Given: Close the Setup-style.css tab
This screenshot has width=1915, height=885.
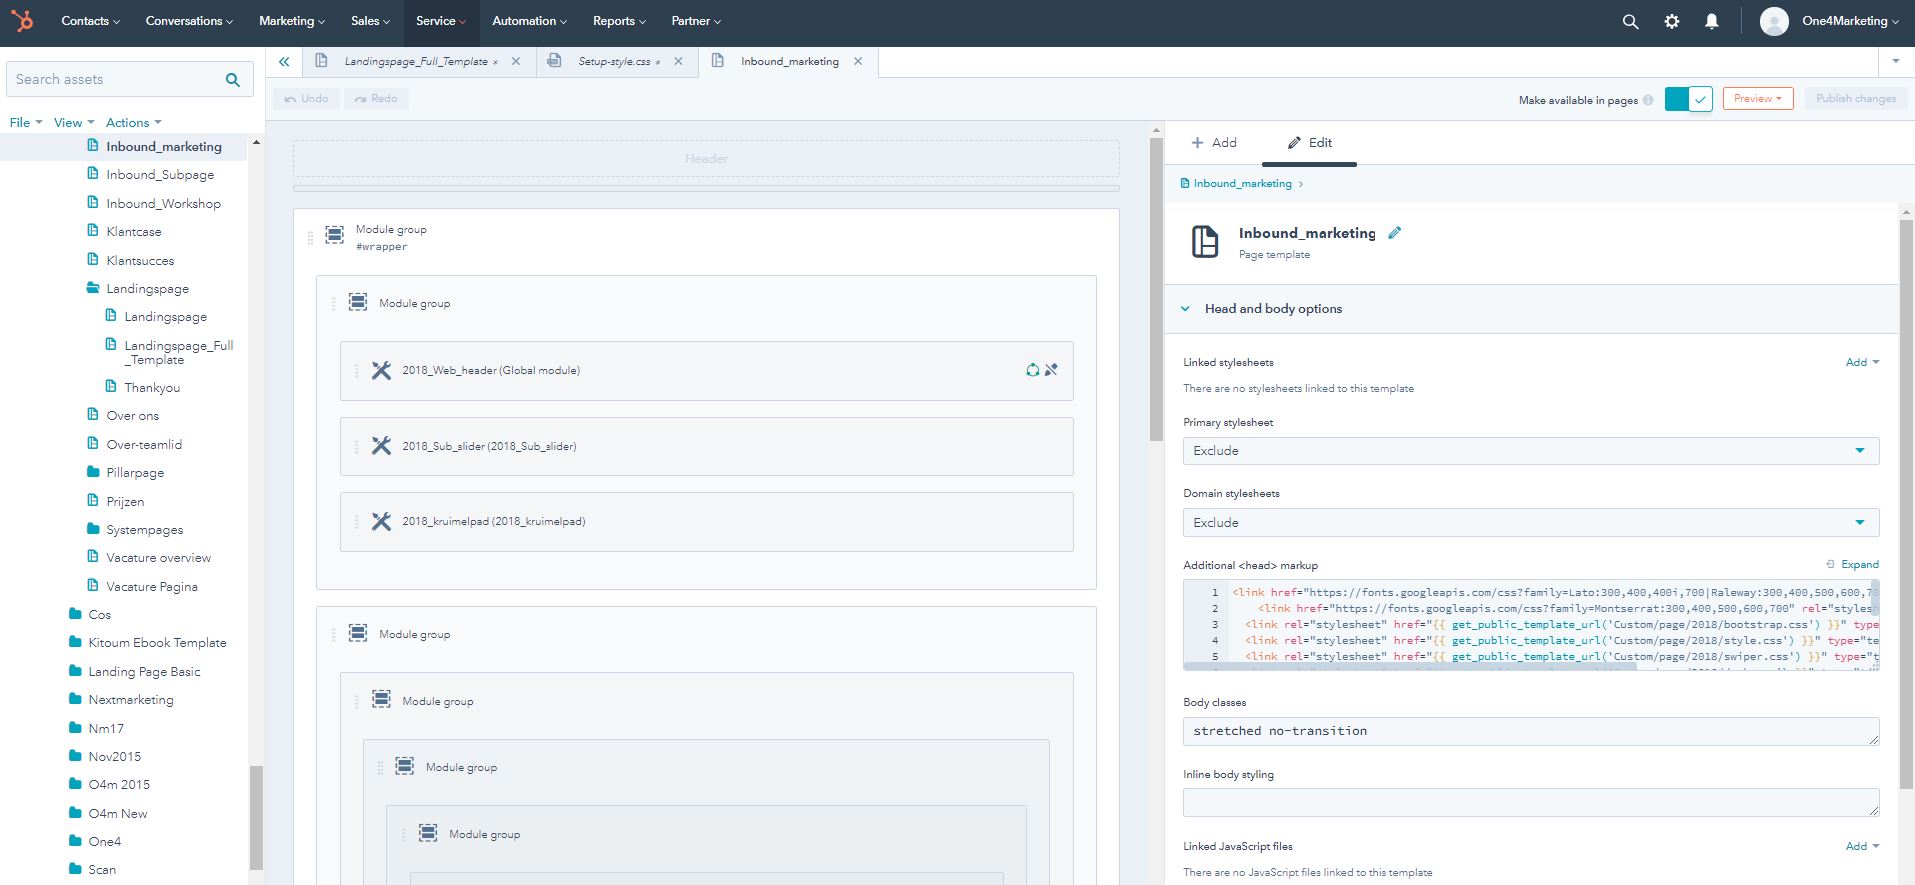Looking at the screenshot, I should coord(678,61).
